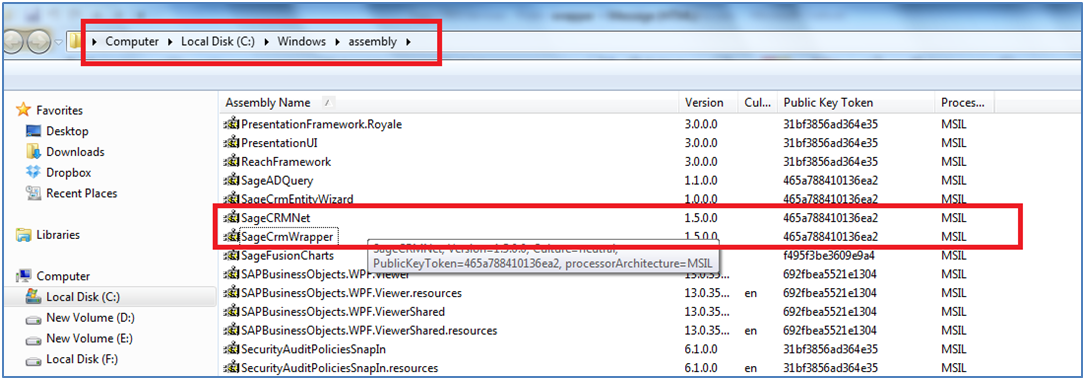This screenshot has width=1085, height=380.
Task: Click the folder icon in address bar
Action: 75,42
